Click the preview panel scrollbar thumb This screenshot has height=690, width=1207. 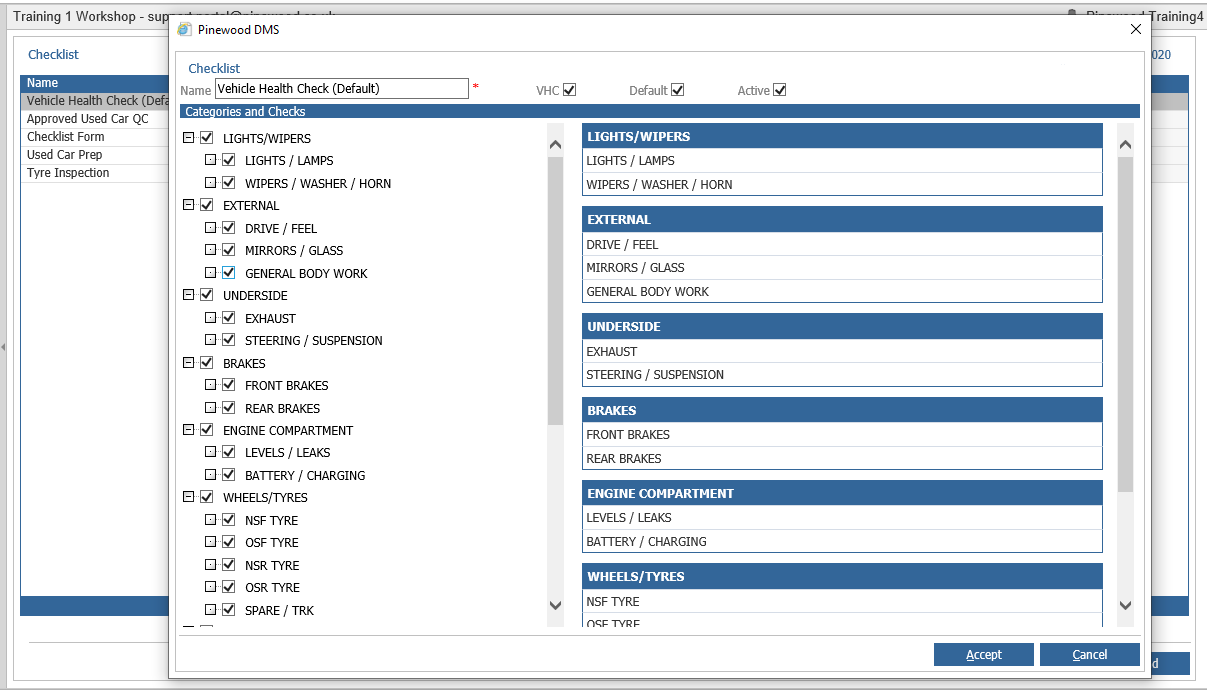point(1125,324)
